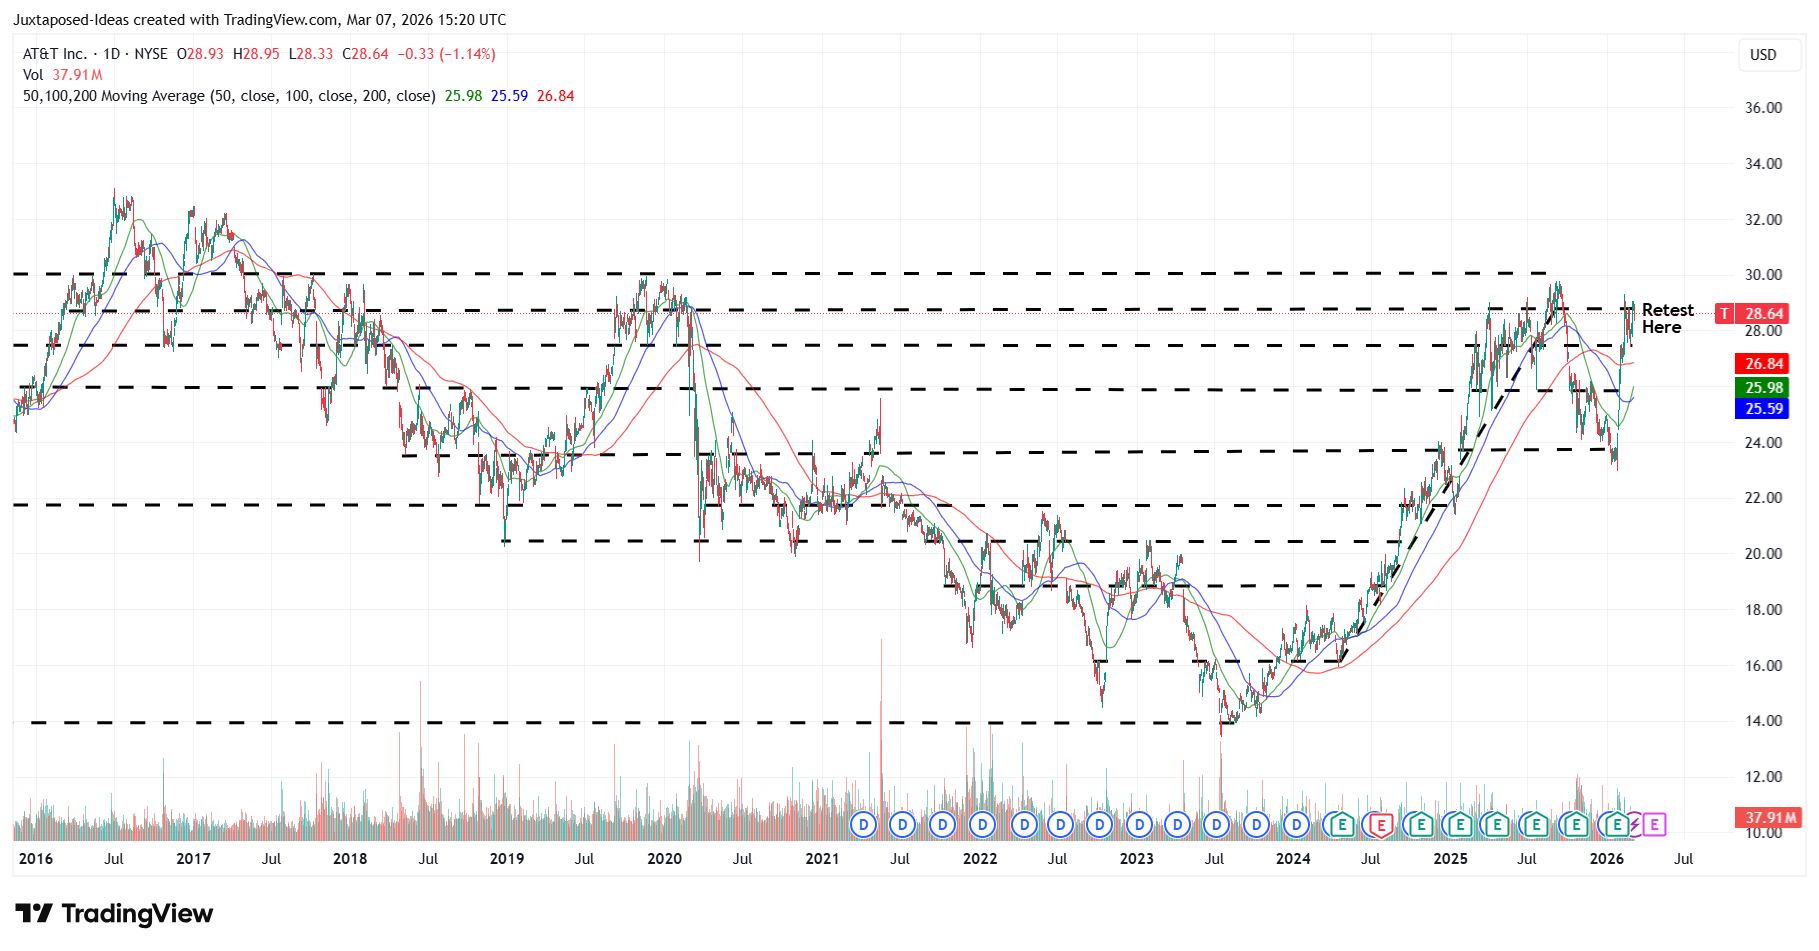Click the −0.33 (−1.14%) change value

[446, 54]
